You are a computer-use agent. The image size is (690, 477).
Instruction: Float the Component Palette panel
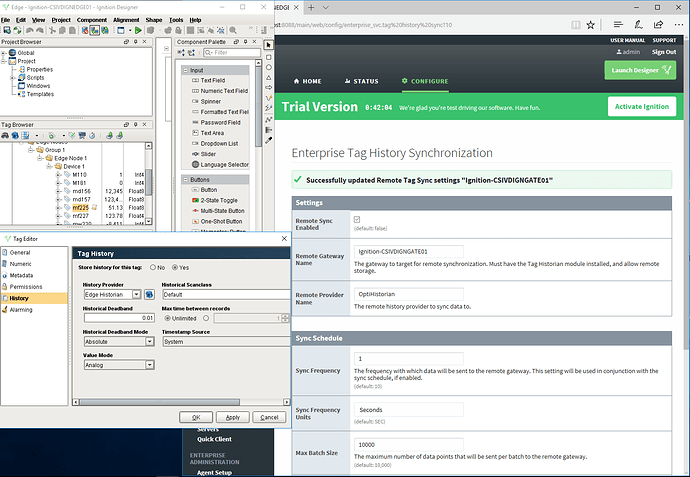click(x=236, y=42)
